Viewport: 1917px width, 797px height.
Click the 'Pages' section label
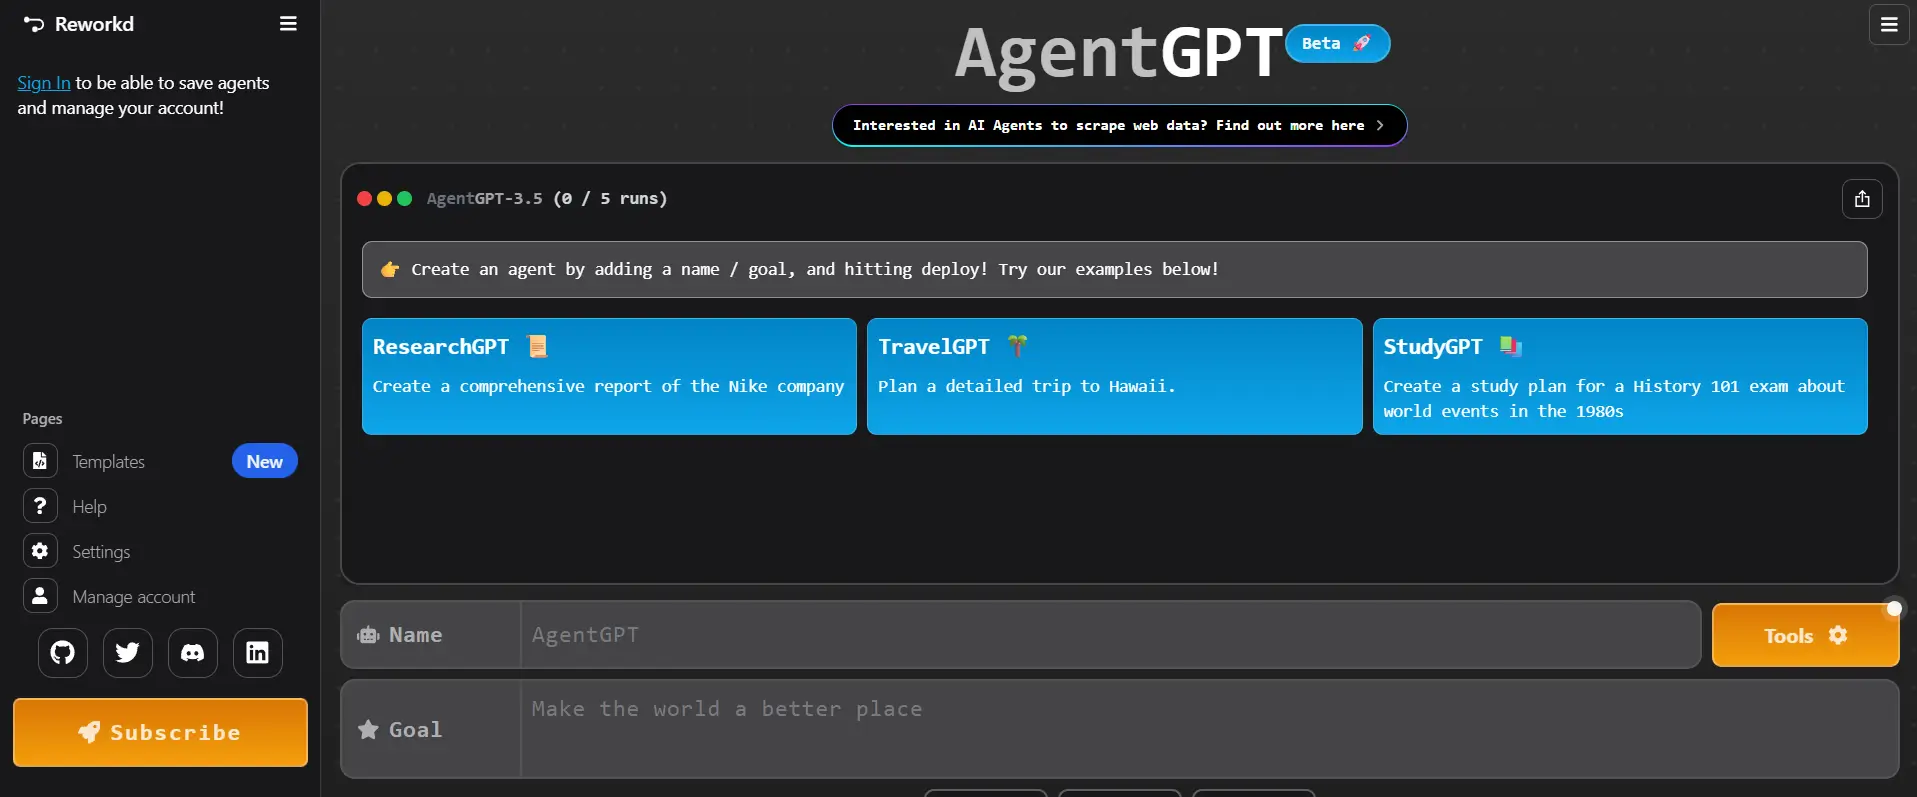42,419
